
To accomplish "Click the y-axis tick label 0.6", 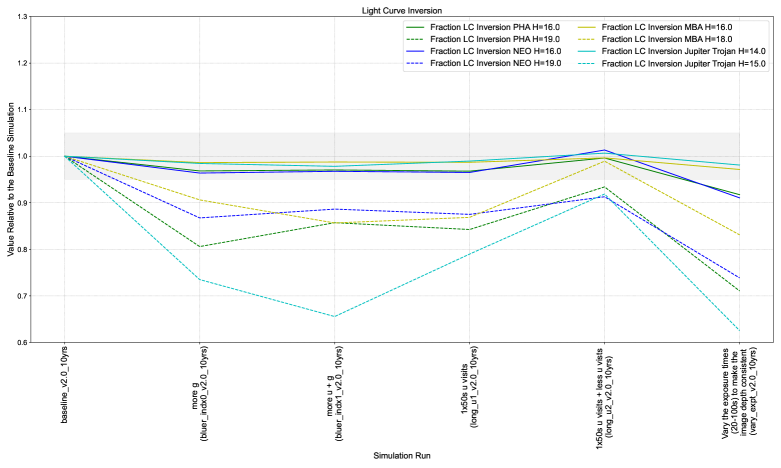I will pyautogui.click(x=21, y=343).
